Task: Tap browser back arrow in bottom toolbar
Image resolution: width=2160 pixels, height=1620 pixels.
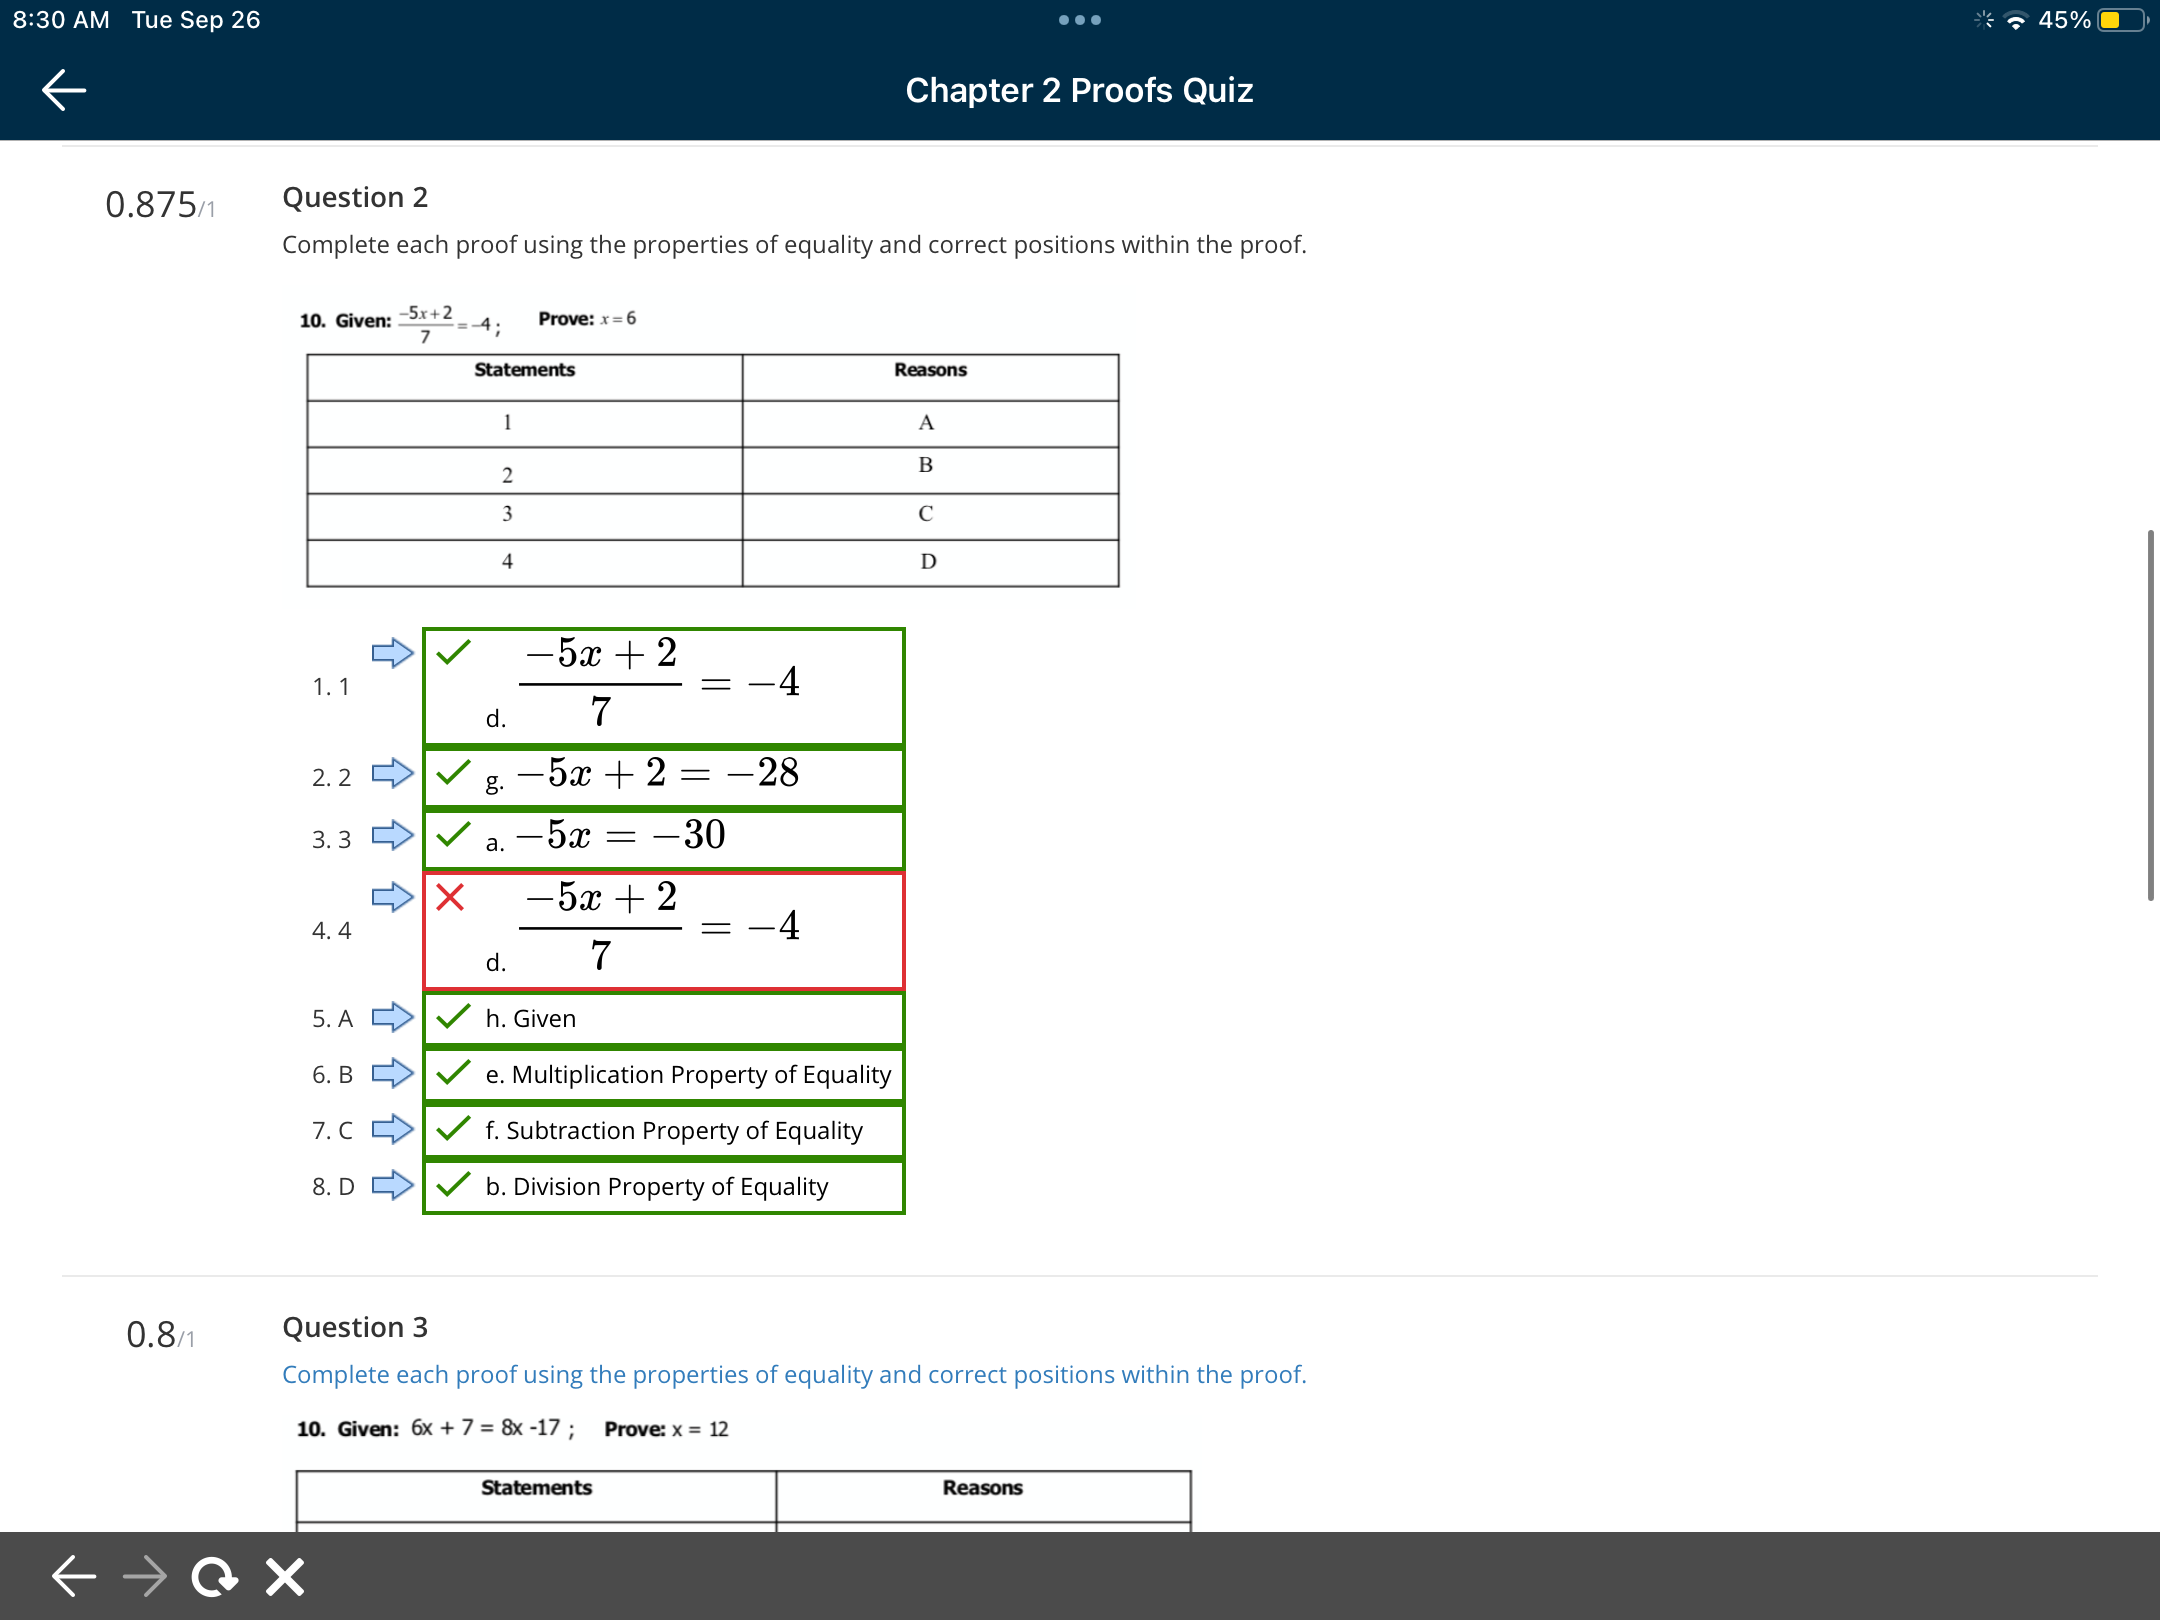Action: (x=74, y=1577)
